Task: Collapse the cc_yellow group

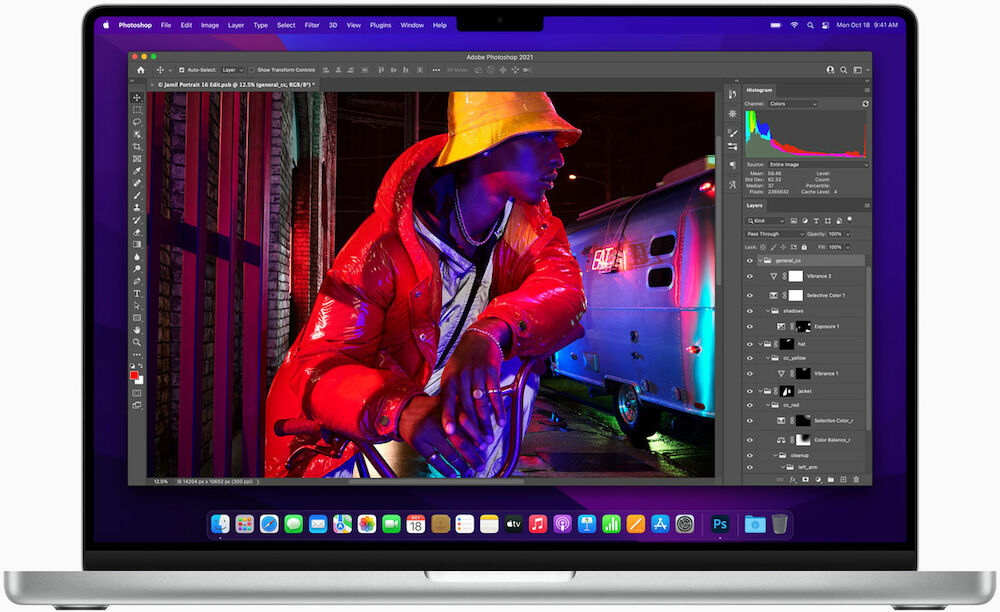Action: (768, 358)
